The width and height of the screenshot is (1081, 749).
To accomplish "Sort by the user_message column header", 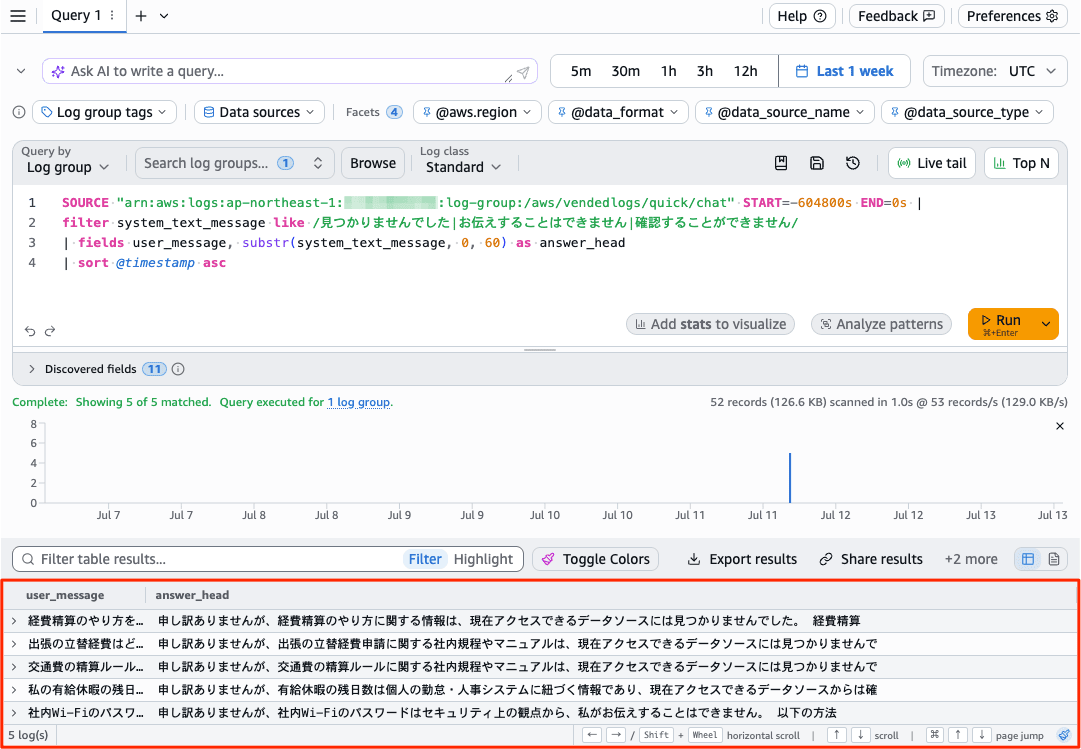I will click(65, 595).
